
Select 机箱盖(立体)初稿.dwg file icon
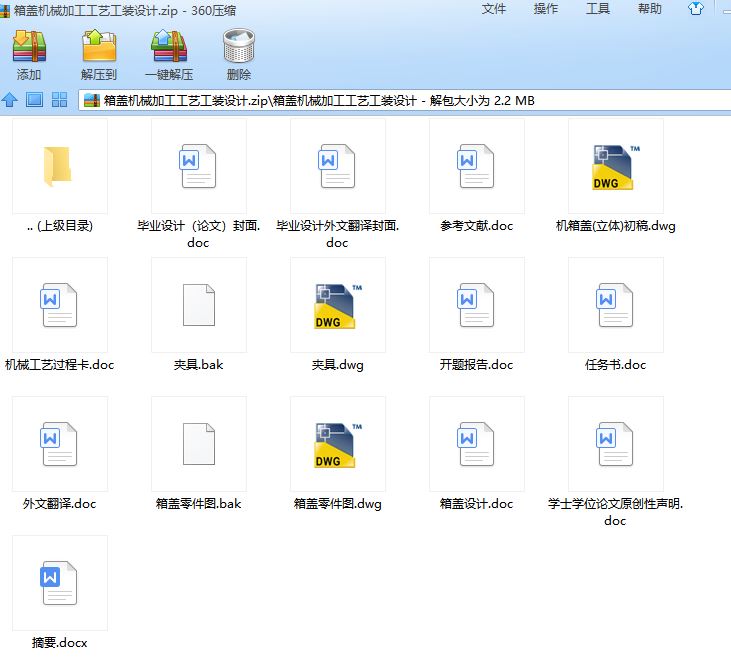coord(615,167)
